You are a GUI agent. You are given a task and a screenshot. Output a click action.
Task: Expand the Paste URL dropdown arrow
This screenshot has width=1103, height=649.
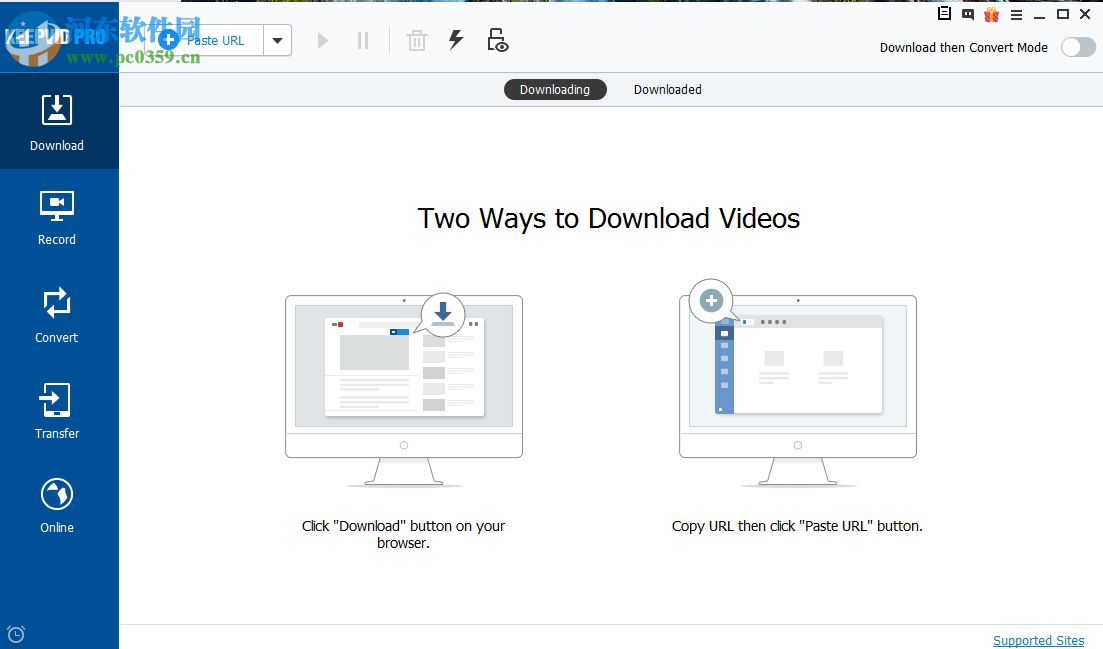(x=278, y=41)
